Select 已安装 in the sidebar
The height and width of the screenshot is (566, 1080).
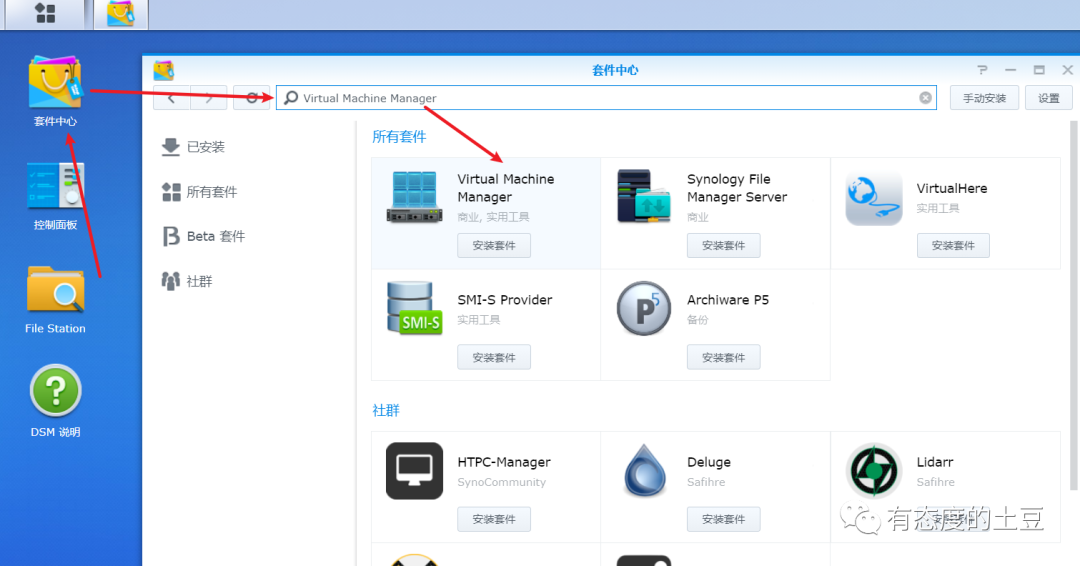[x=193, y=147]
